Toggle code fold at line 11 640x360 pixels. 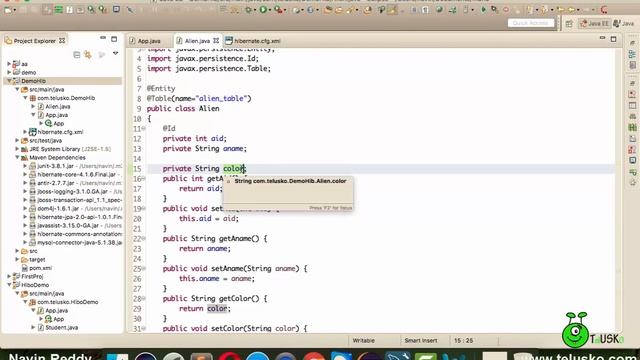click(x=144, y=129)
